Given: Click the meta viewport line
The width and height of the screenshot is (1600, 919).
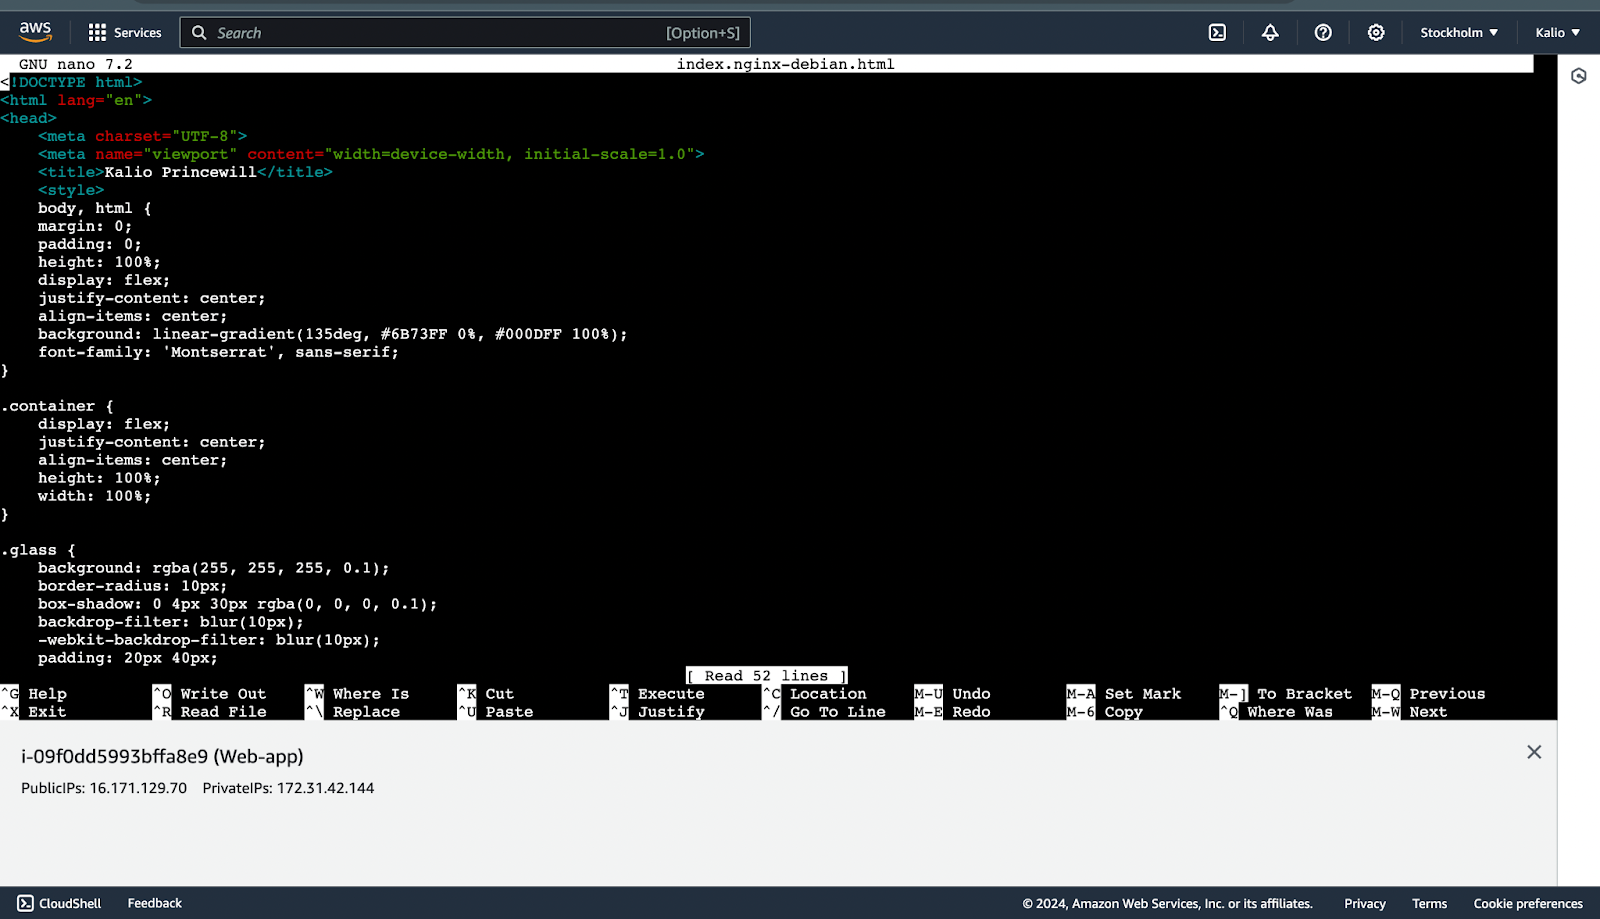Looking at the screenshot, I should (372, 154).
